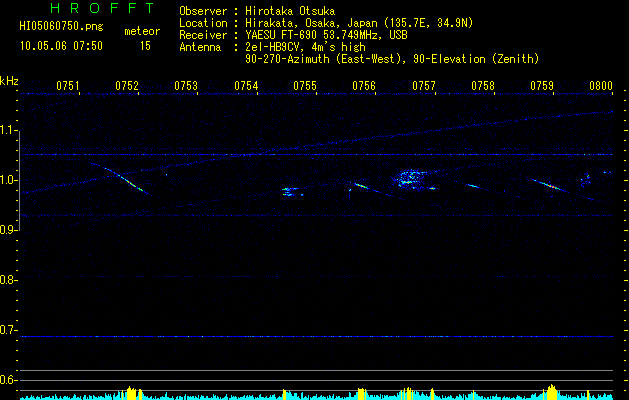Click the meteor echo streak near 0756
Screen dimensions: 629x400
363,187
